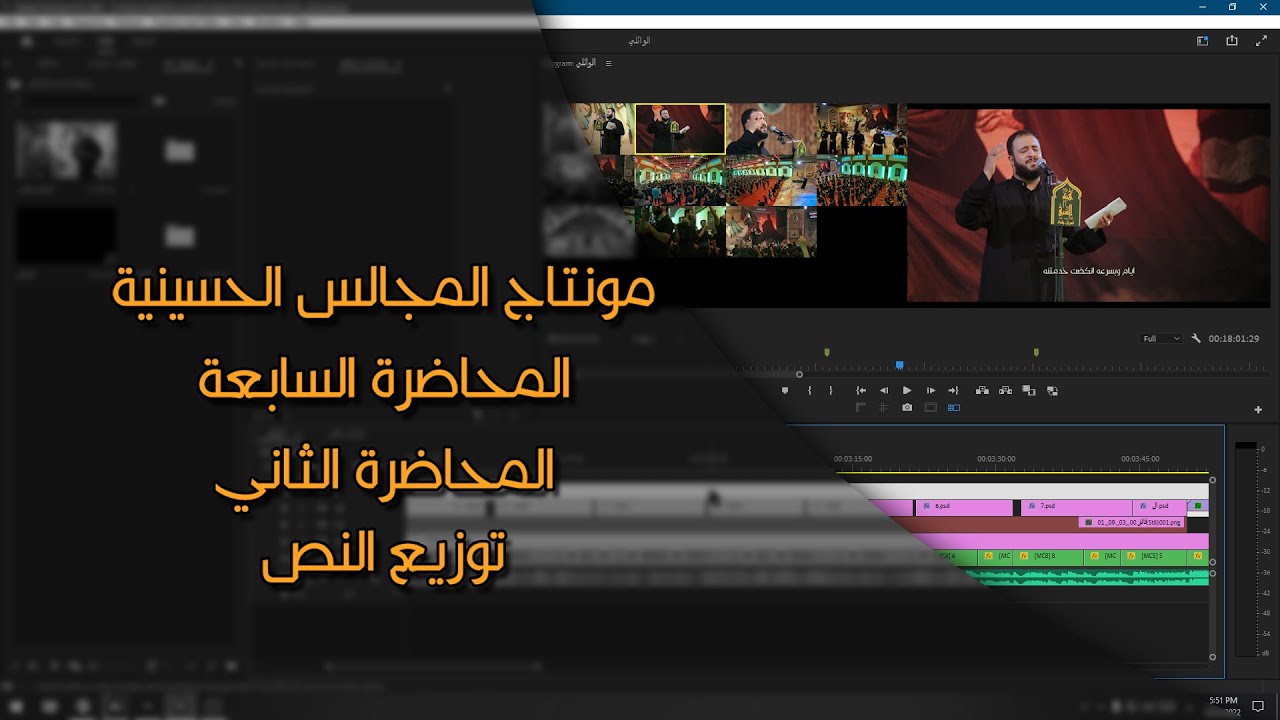Click the Mark In brace button
This screenshot has width=1280, height=720.
809,391
